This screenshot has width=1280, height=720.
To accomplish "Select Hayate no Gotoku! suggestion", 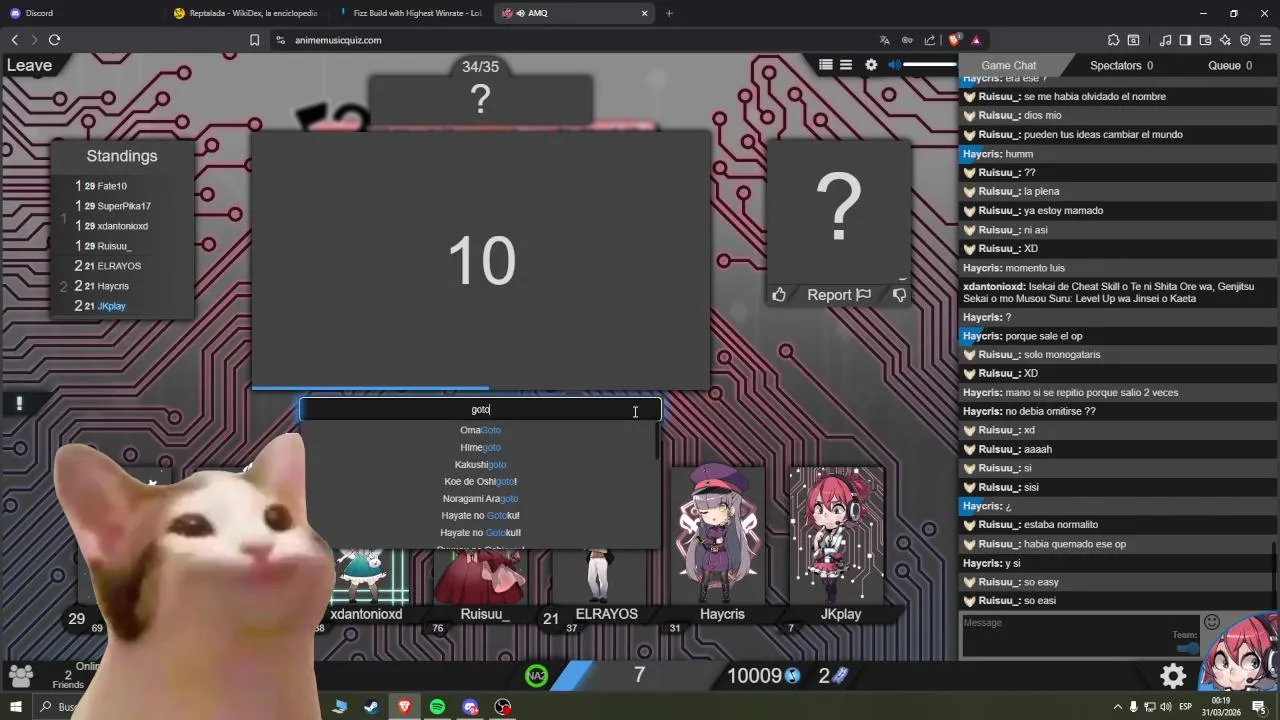I will (x=480, y=515).
